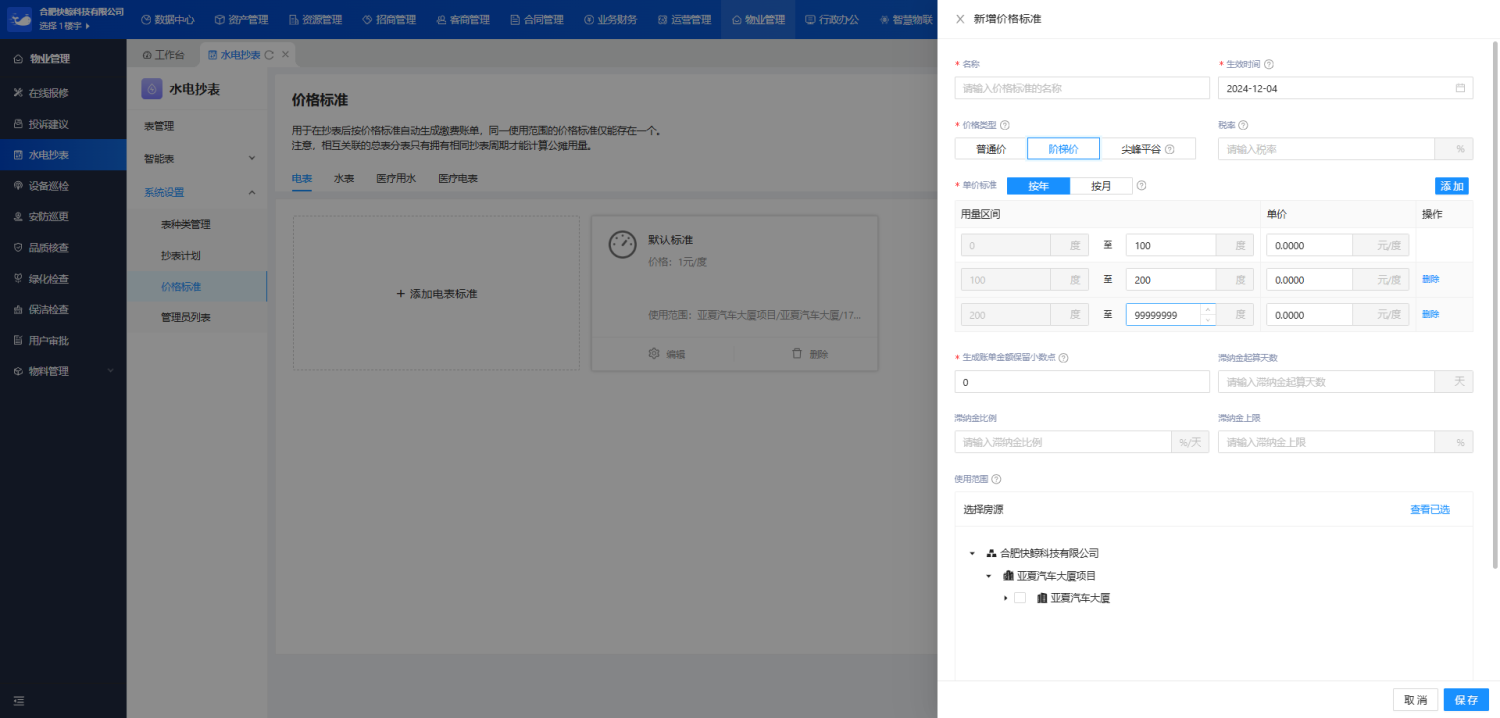Viewport: 1500px width, 718px height.
Task: Select 阶梯价 price type
Action: [1063, 149]
